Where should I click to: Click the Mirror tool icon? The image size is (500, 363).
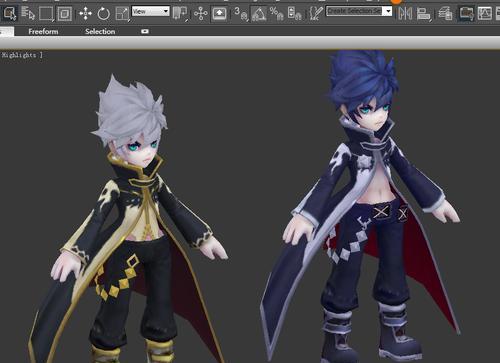pos(405,14)
